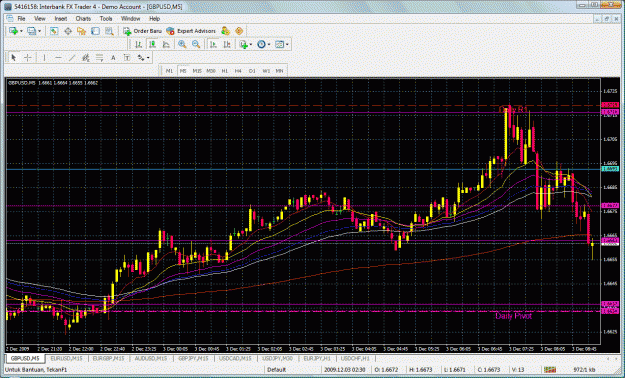The width and height of the screenshot is (625, 378).
Task: Toggle the Market Watch panel icon
Action: pos(54,31)
